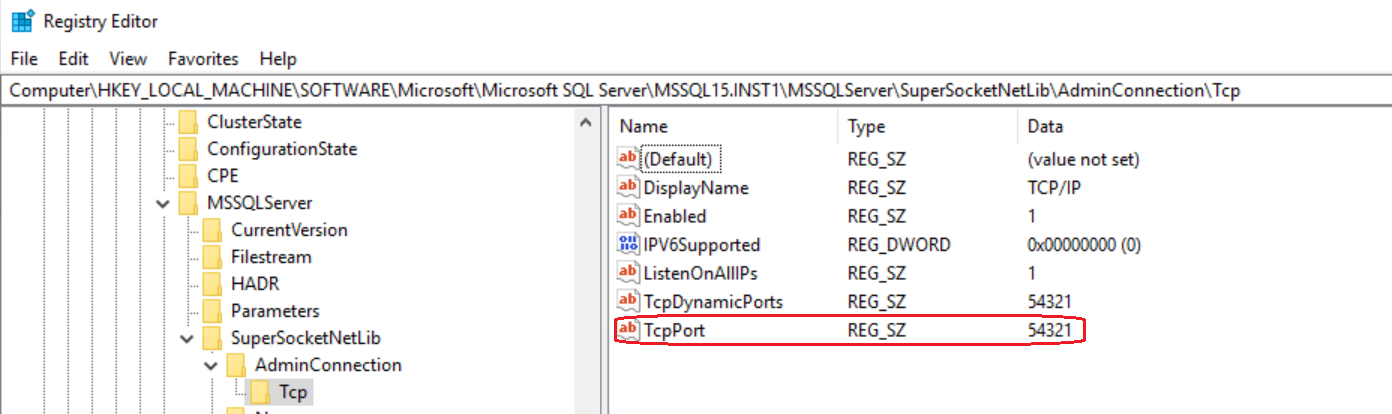Select the ConfigurationState key
This screenshot has height=414, width=1392.
[x=282, y=149]
